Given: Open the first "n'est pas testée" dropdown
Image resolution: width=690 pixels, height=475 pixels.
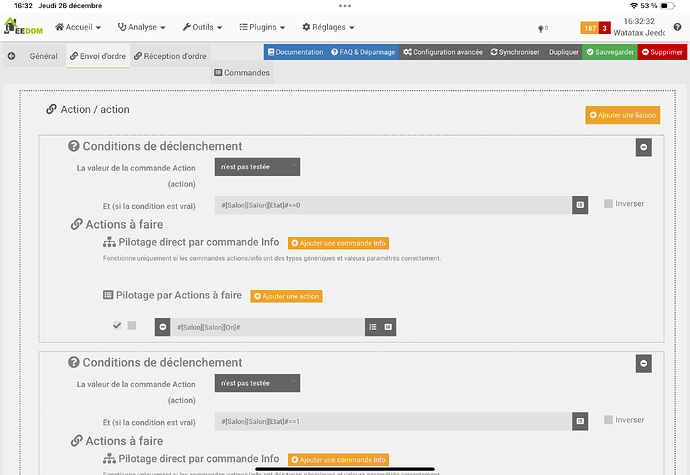Looking at the screenshot, I should click(x=257, y=167).
